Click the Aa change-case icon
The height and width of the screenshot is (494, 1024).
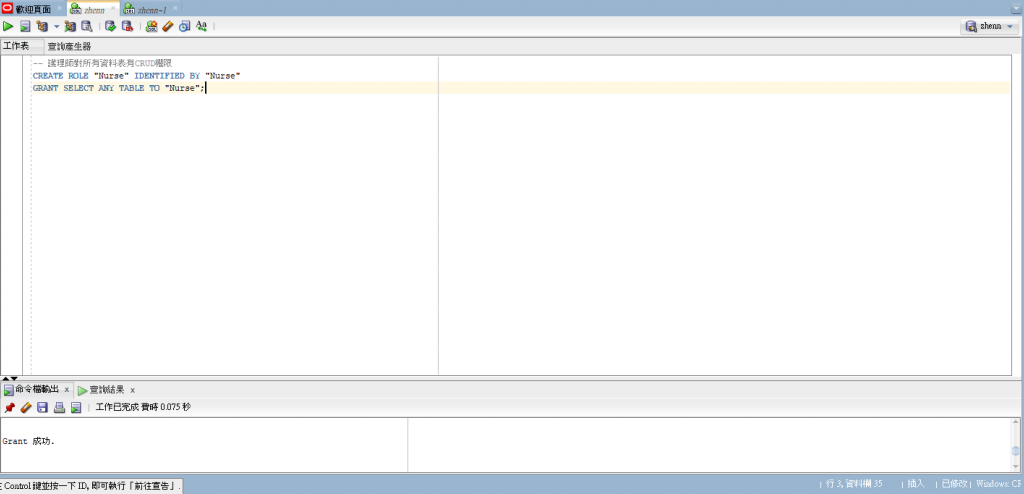tap(201, 26)
